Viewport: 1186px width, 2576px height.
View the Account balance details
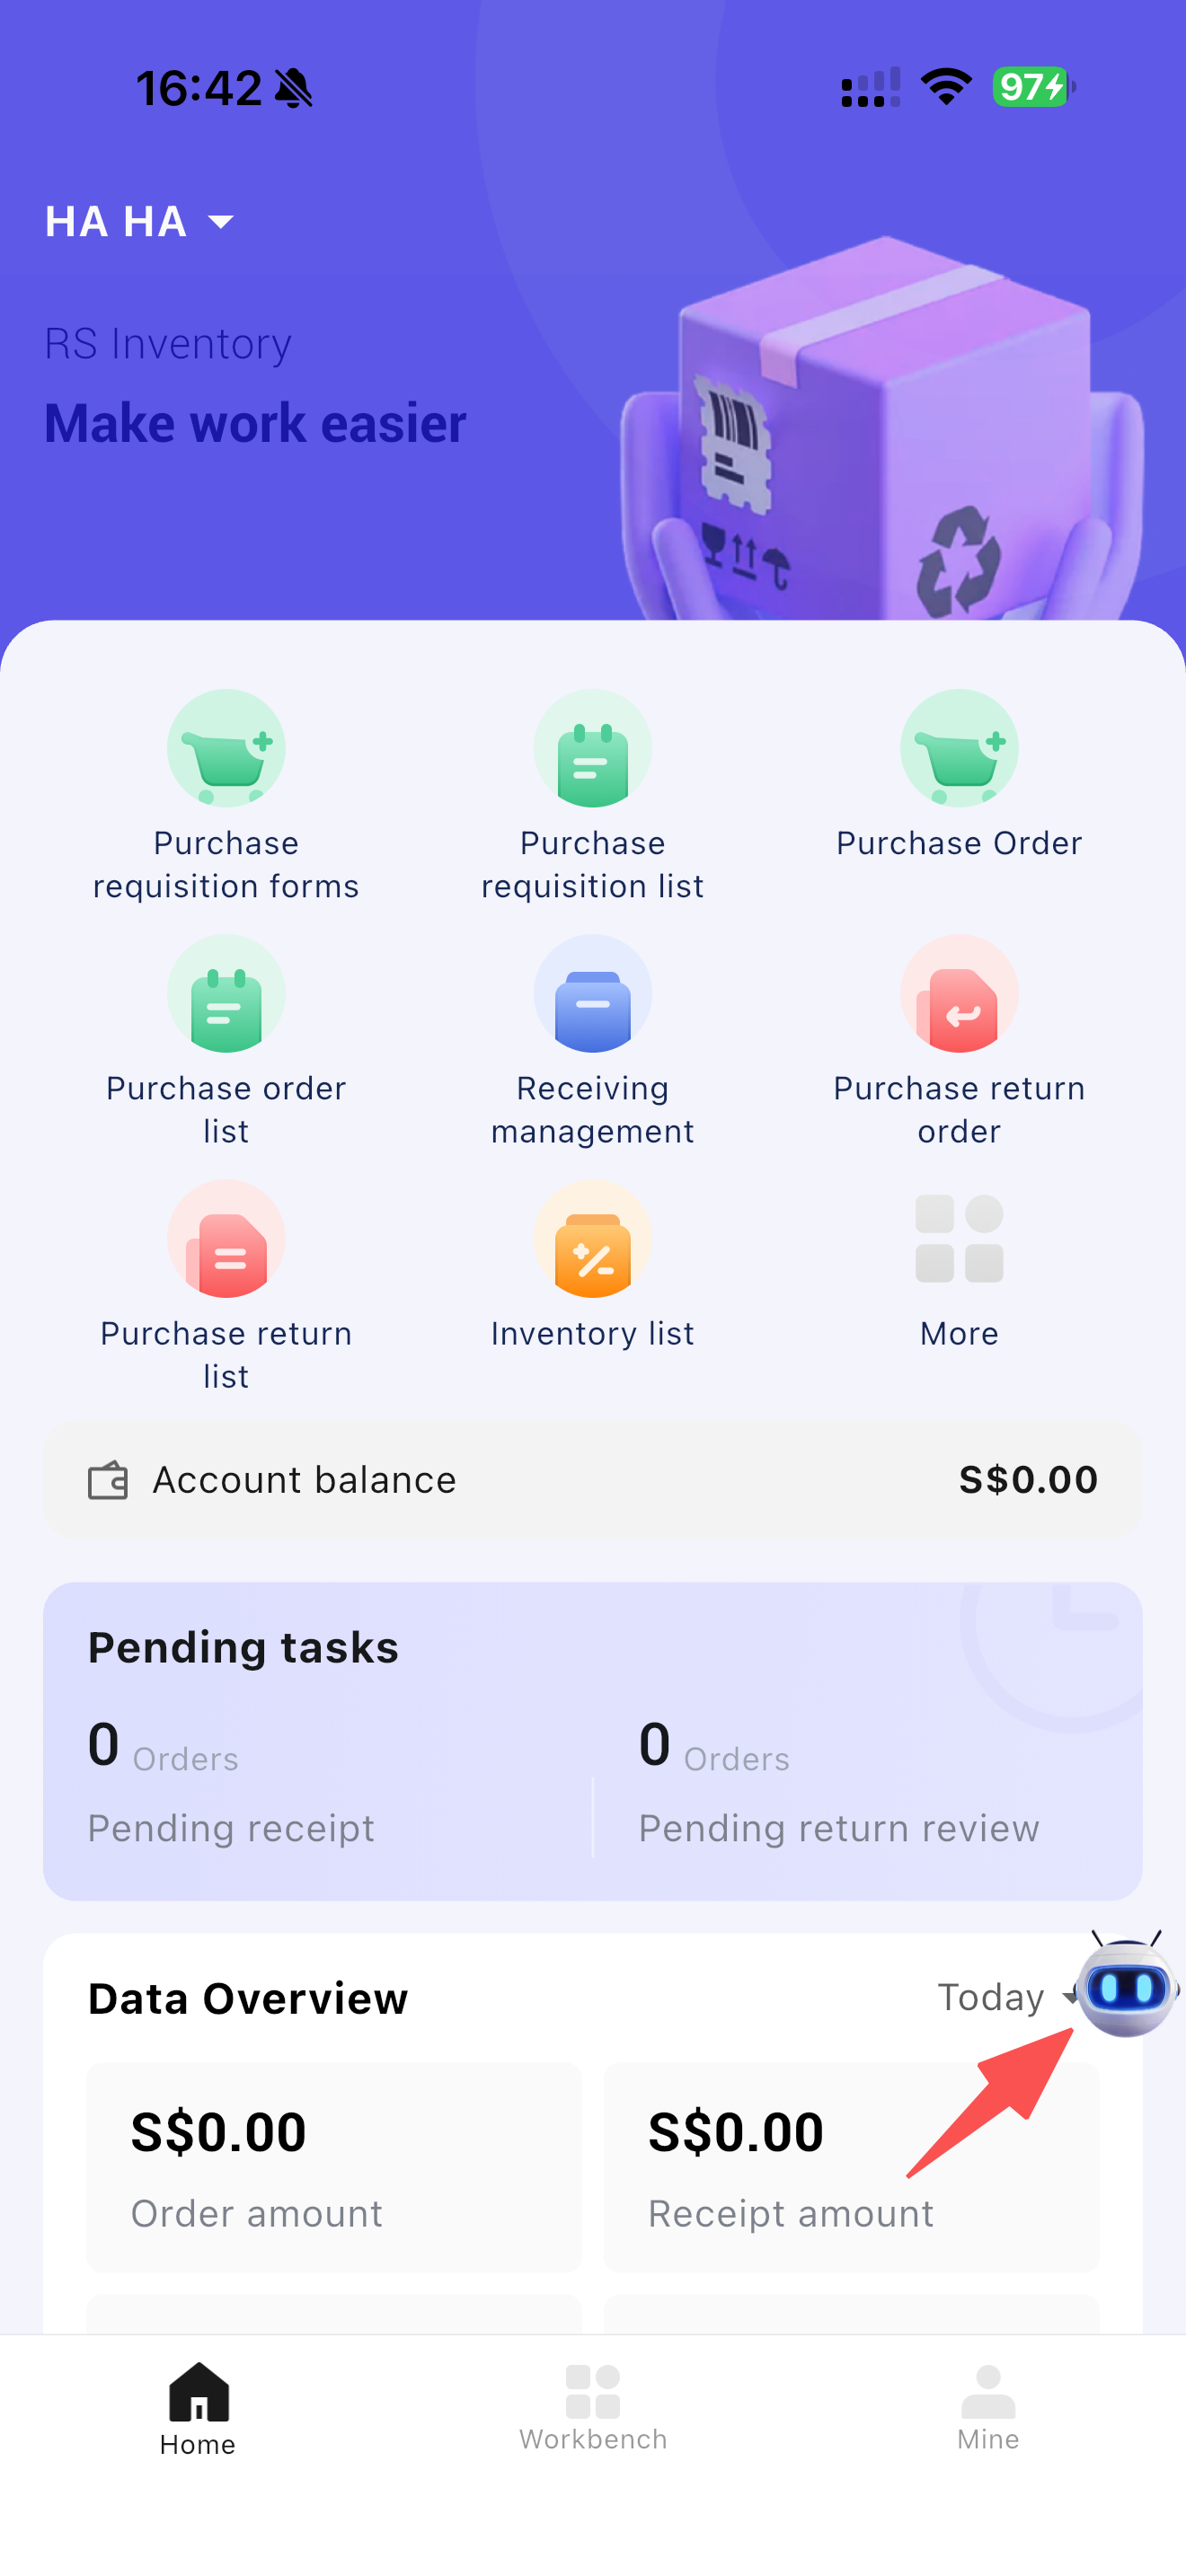pos(592,1480)
